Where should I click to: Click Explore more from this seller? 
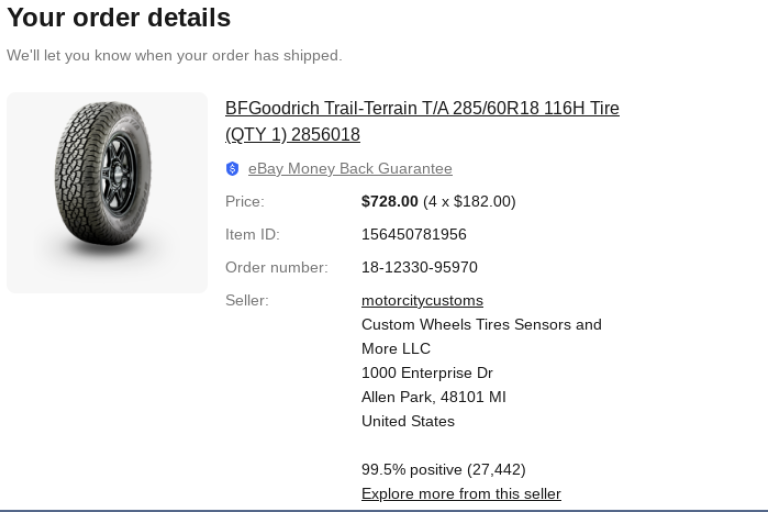[461, 494]
